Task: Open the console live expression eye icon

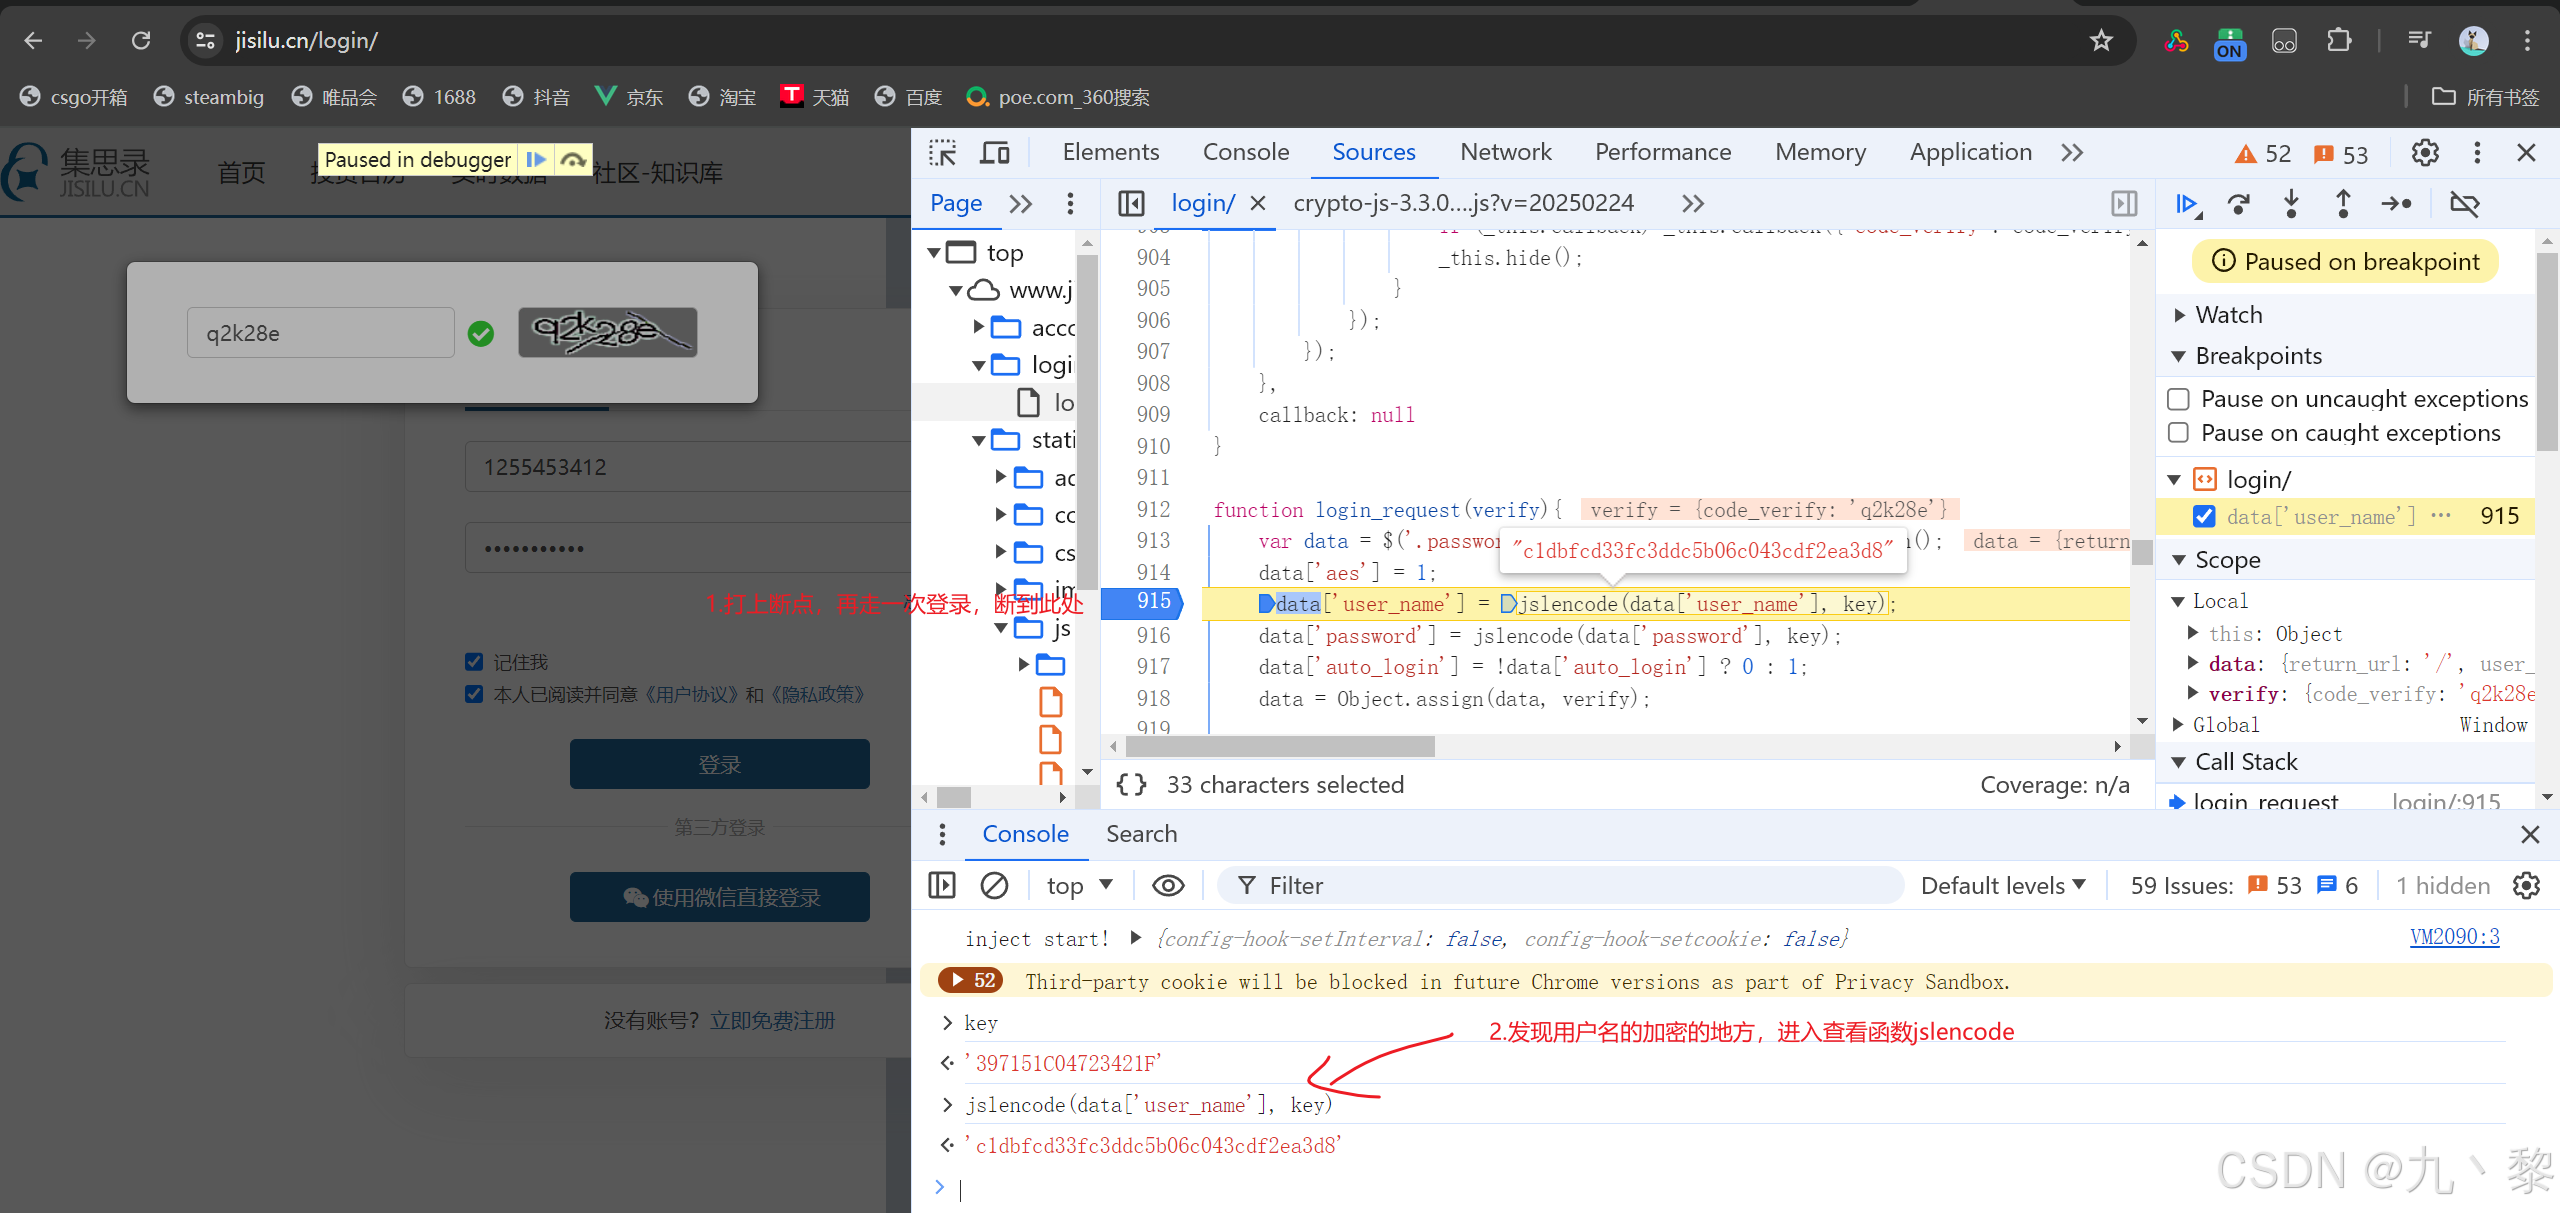Action: click(x=1168, y=886)
